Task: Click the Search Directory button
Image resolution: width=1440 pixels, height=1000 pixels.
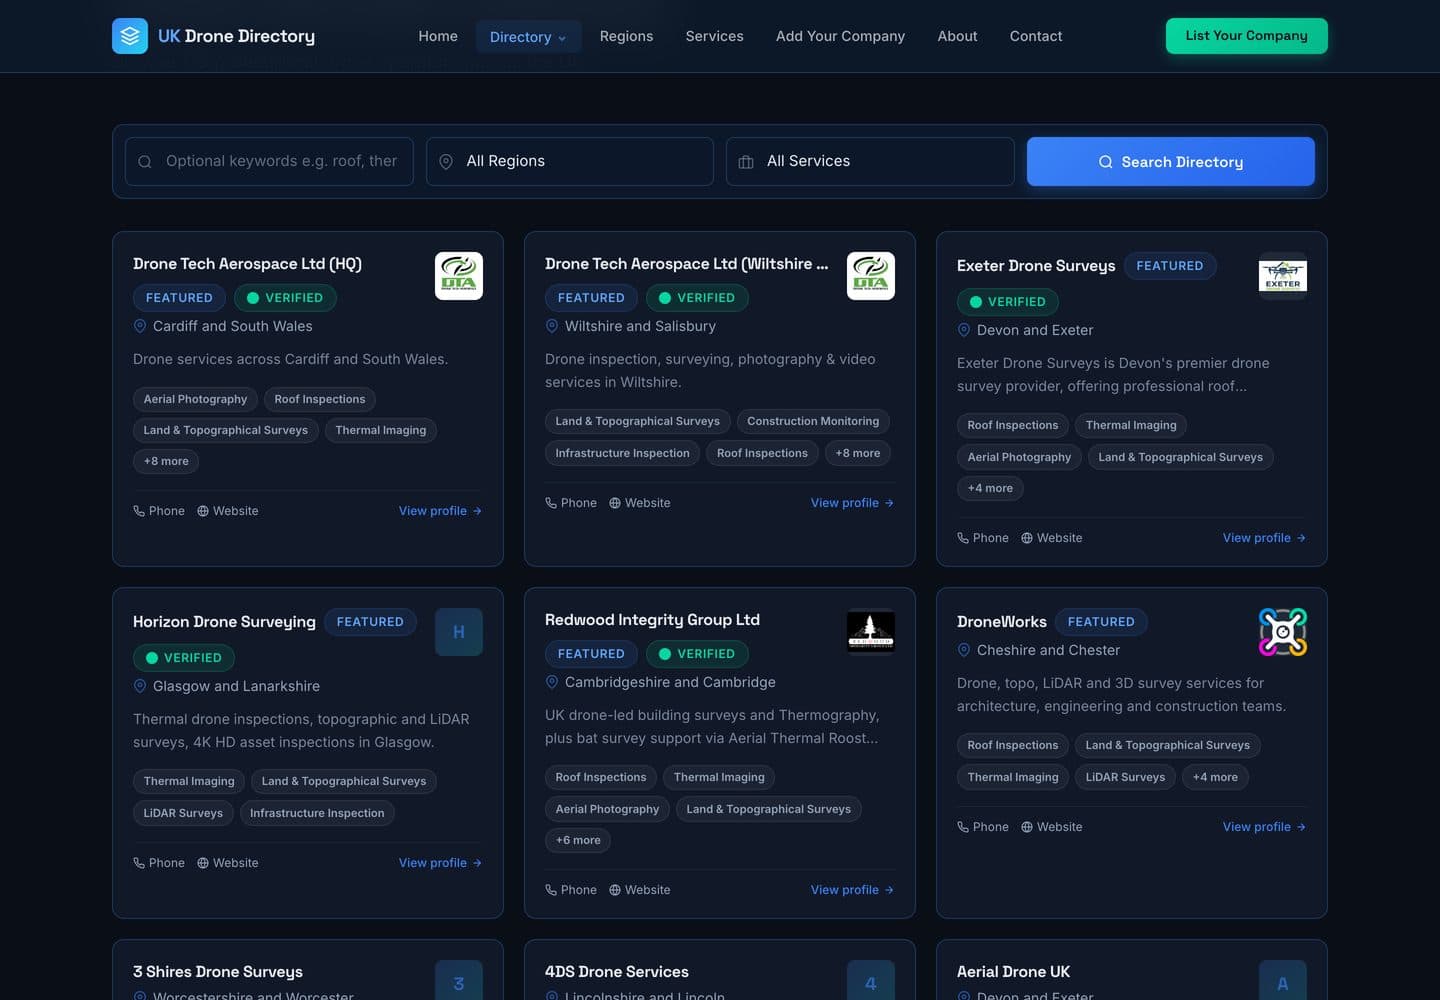Action: pos(1171,161)
